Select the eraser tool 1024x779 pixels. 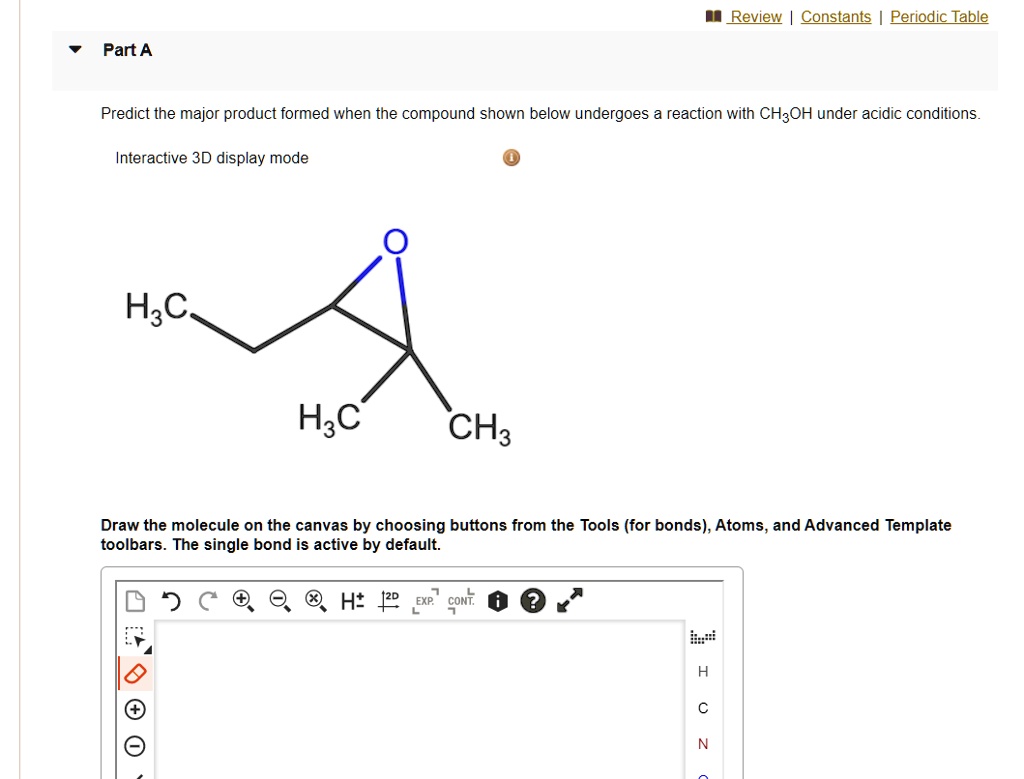click(x=132, y=673)
